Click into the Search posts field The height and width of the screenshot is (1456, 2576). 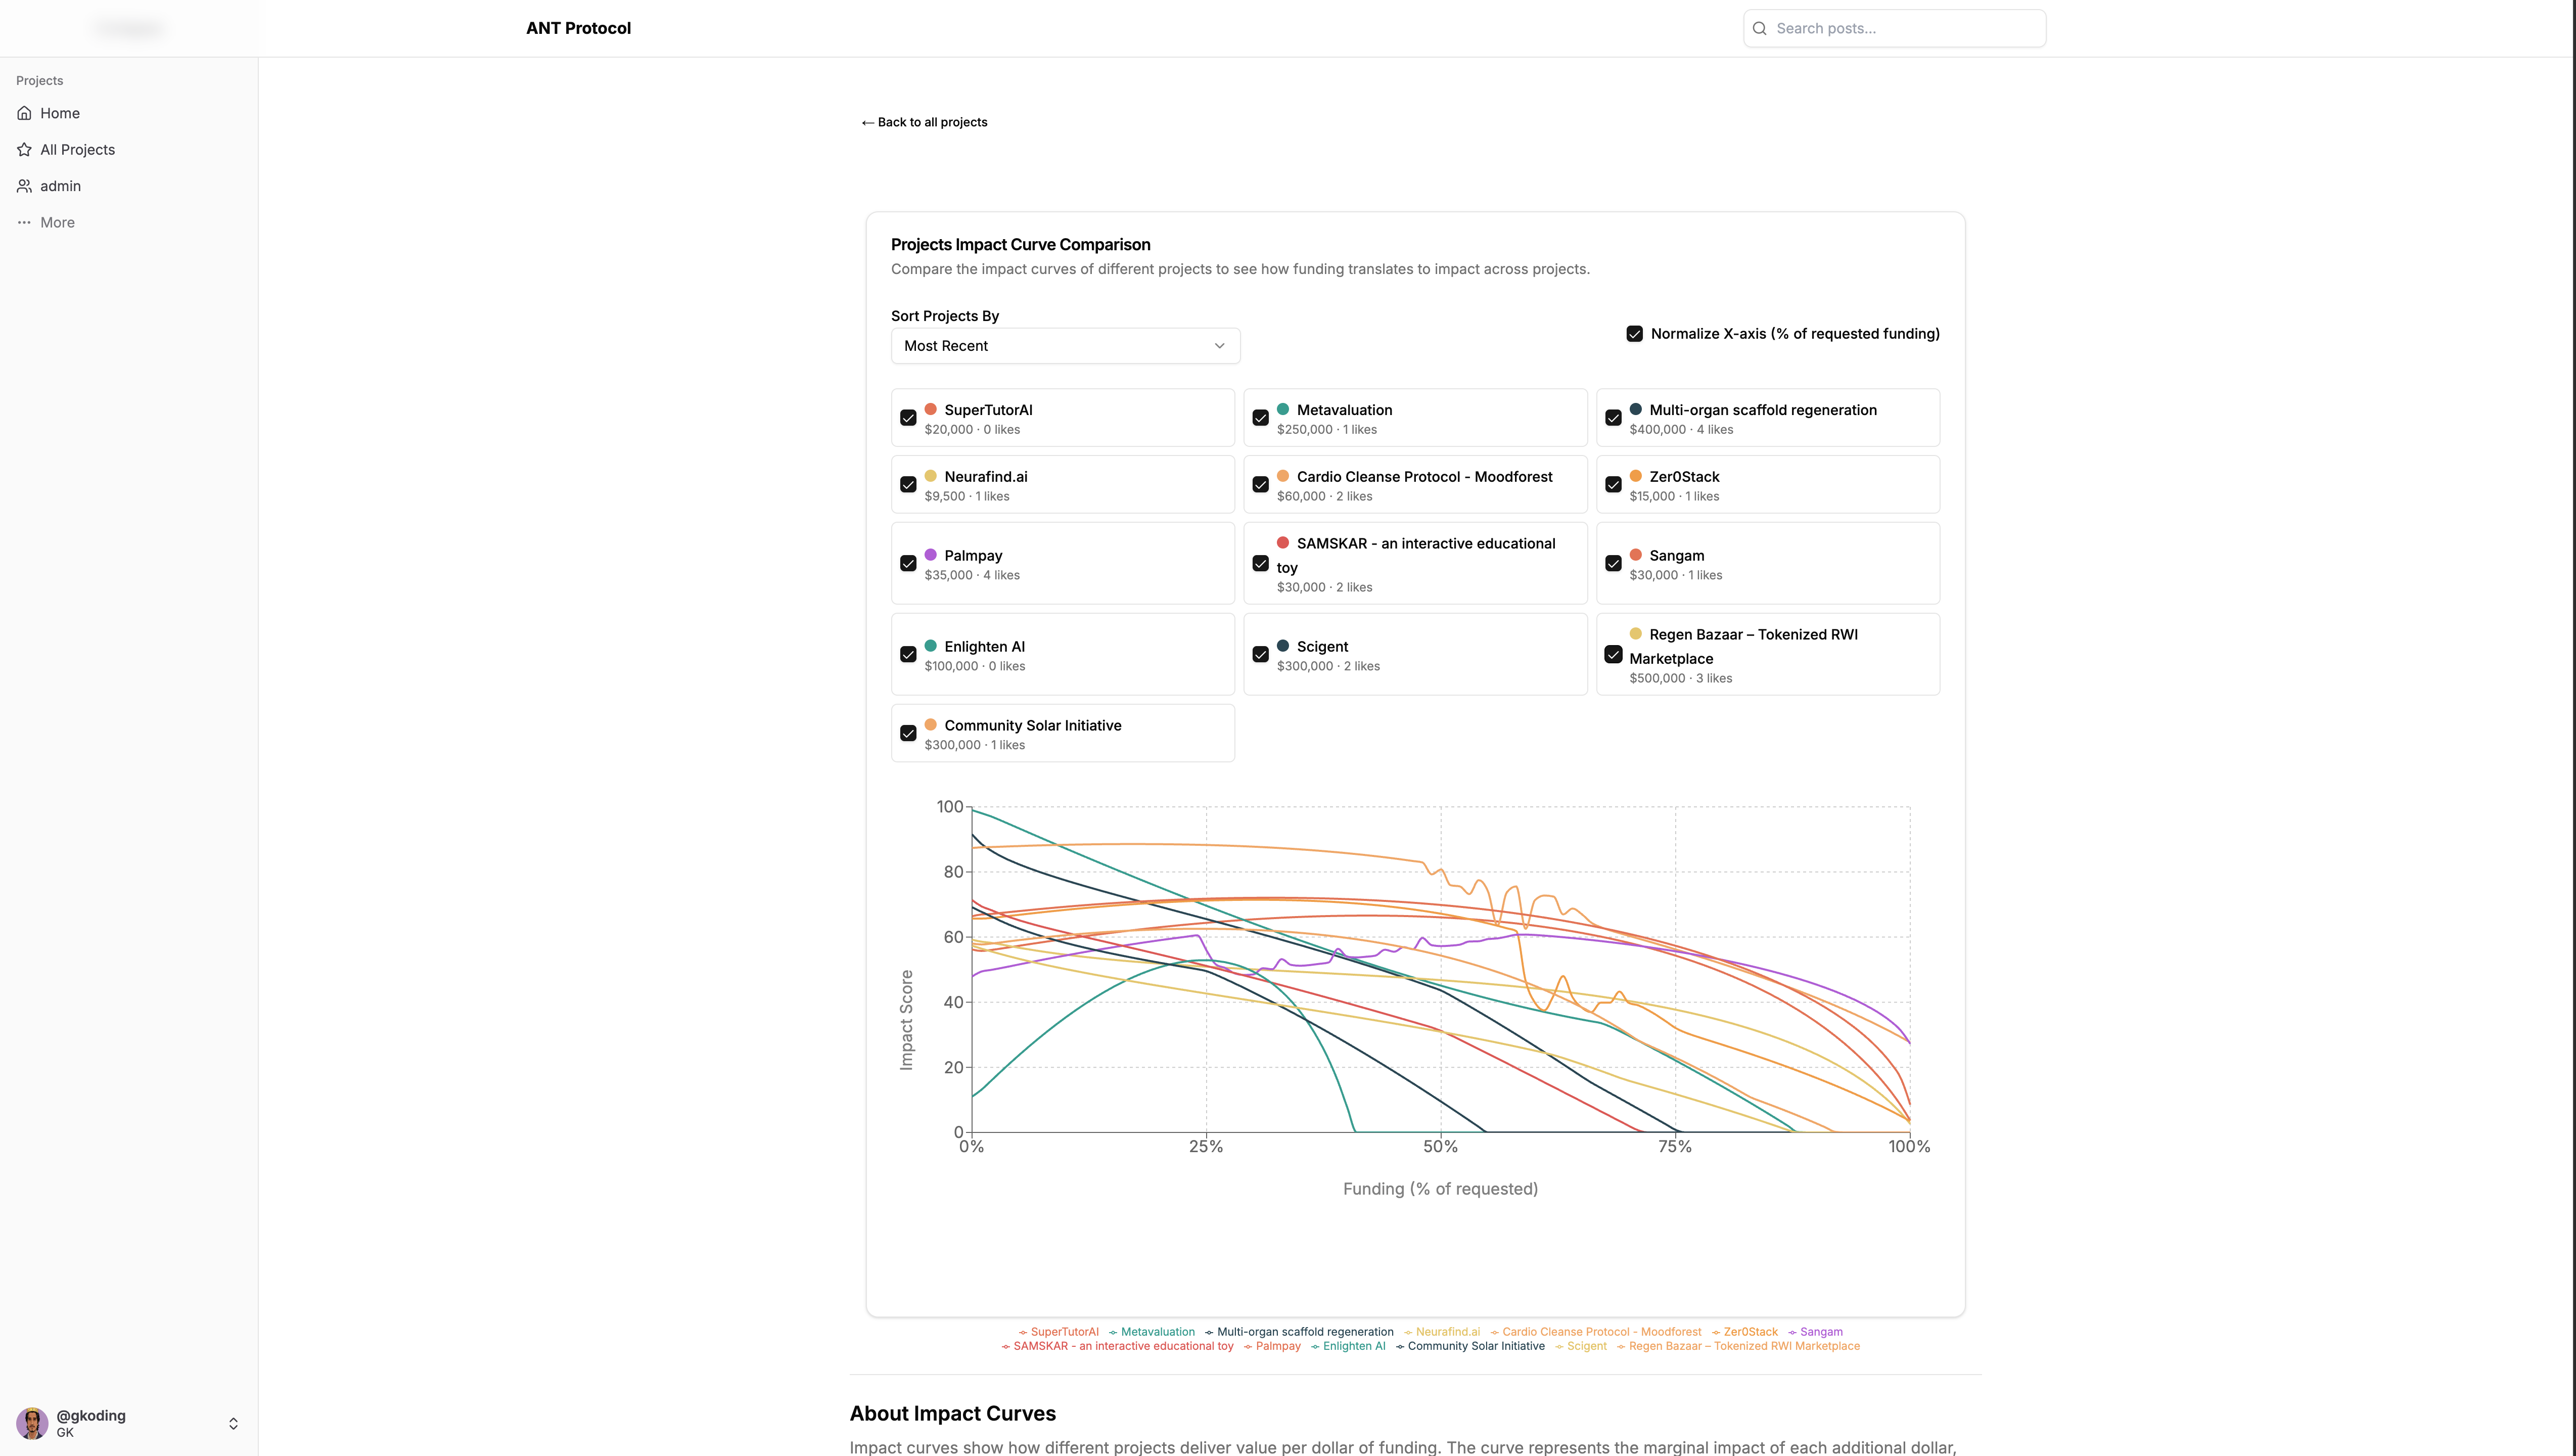[1894, 28]
